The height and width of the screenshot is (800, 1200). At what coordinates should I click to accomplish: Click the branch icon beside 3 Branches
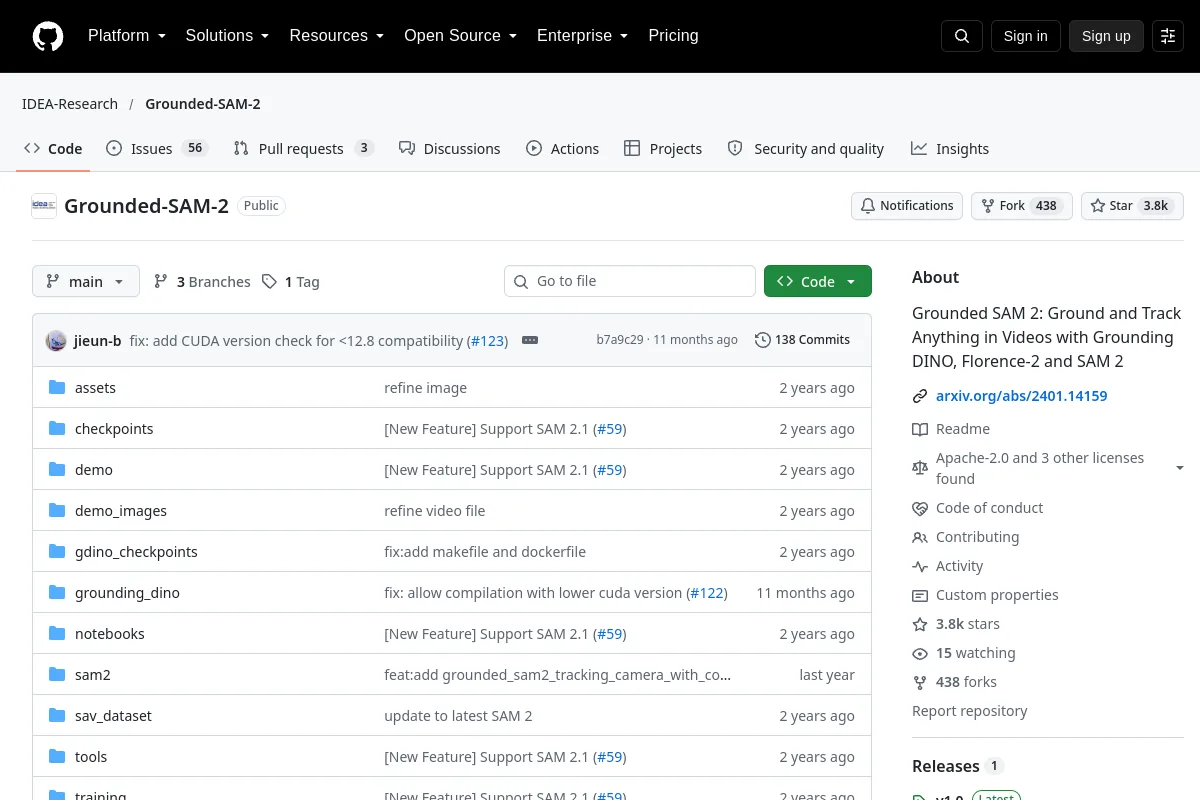click(x=161, y=282)
